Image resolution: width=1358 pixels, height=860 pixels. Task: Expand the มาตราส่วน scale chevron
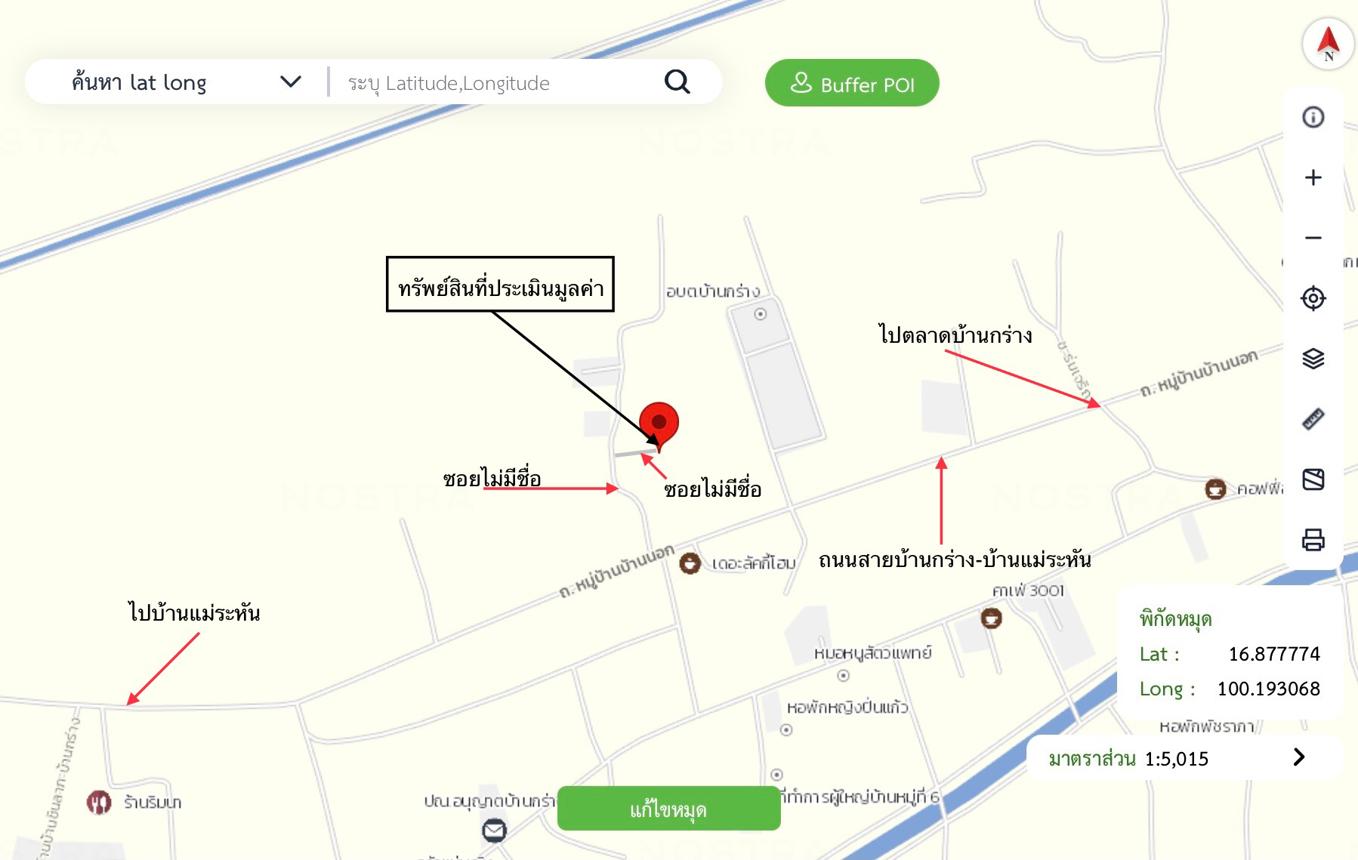1298,757
